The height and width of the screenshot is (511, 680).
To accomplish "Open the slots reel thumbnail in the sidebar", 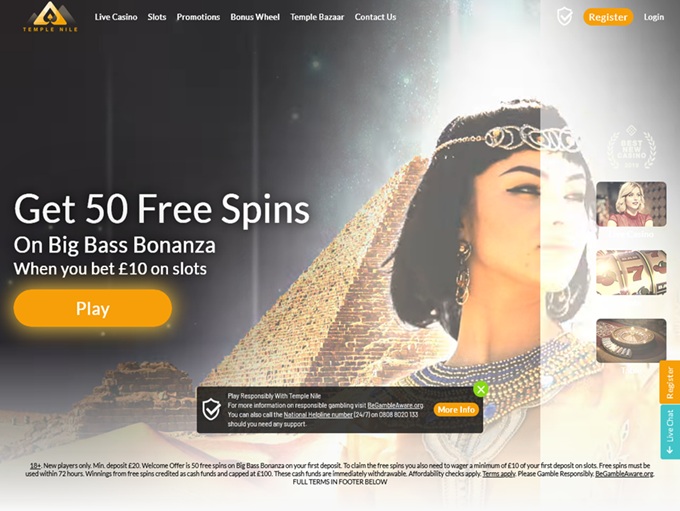I will [631, 272].
